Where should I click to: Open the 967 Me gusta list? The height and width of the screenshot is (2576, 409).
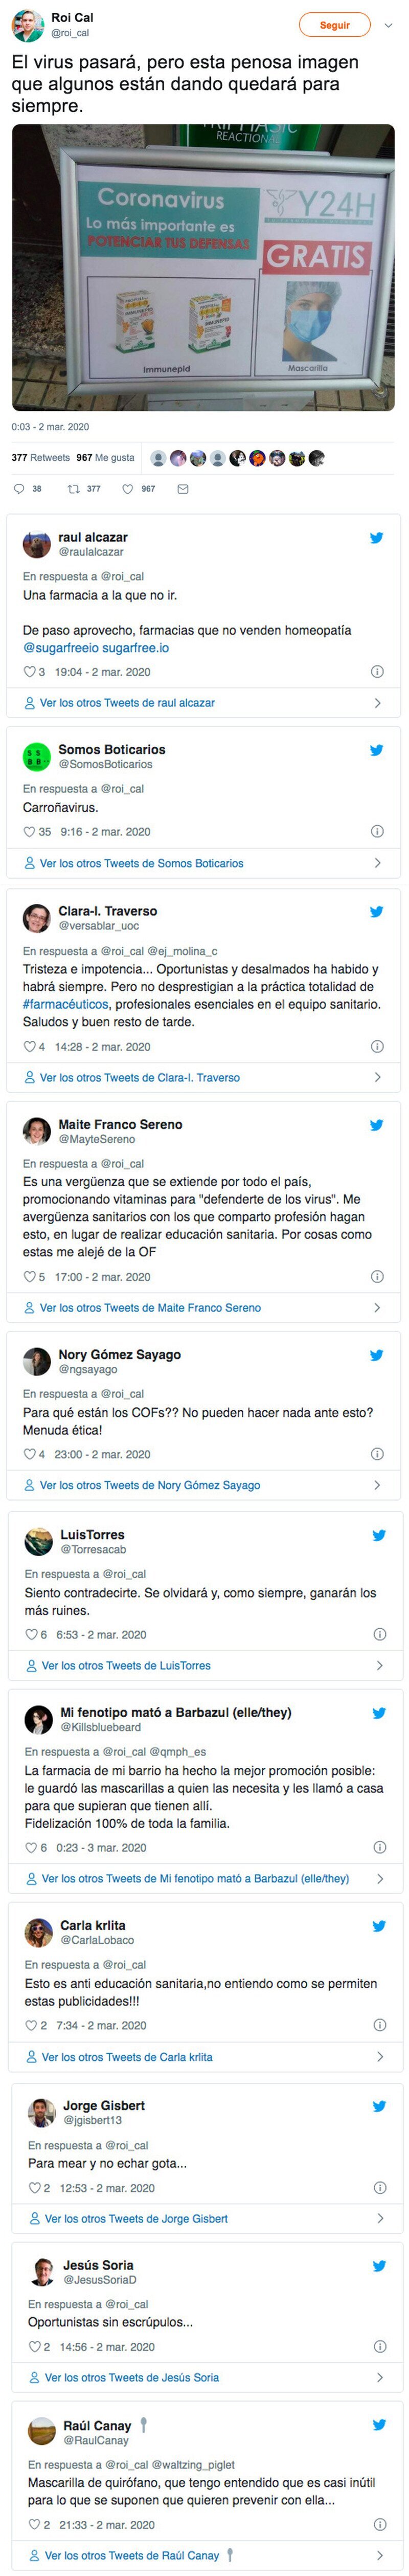pyautogui.click(x=105, y=458)
